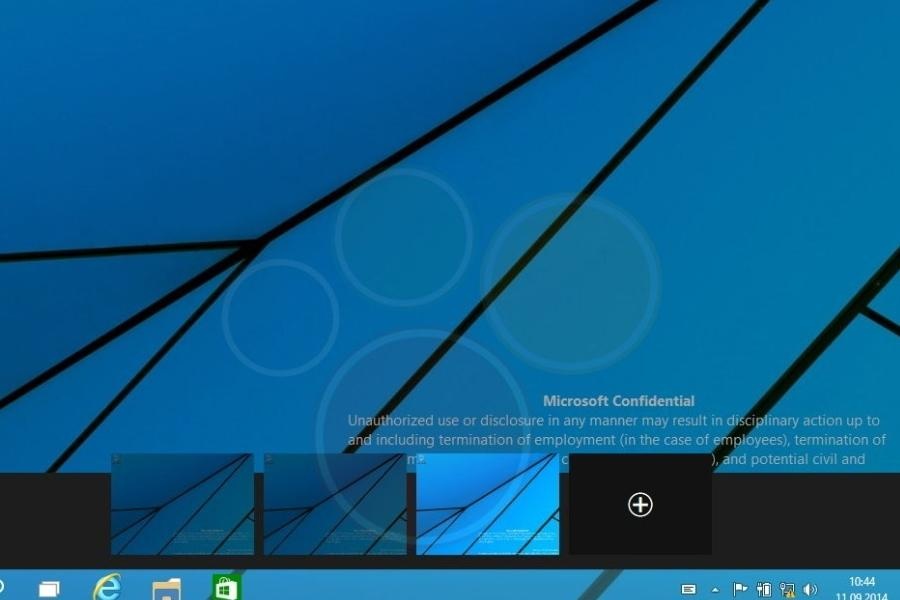
Task: Launch Internet Explorer from the taskbar
Action: [x=107, y=587]
